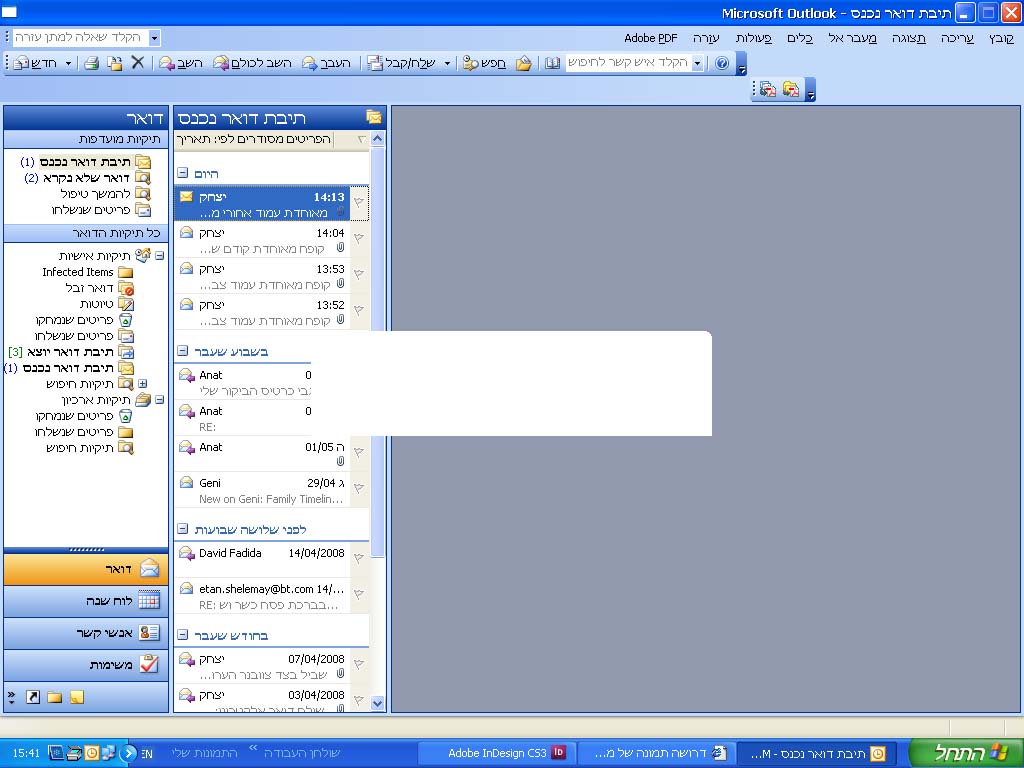Click the השב reply button
The height and width of the screenshot is (768, 1024).
(181, 63)
